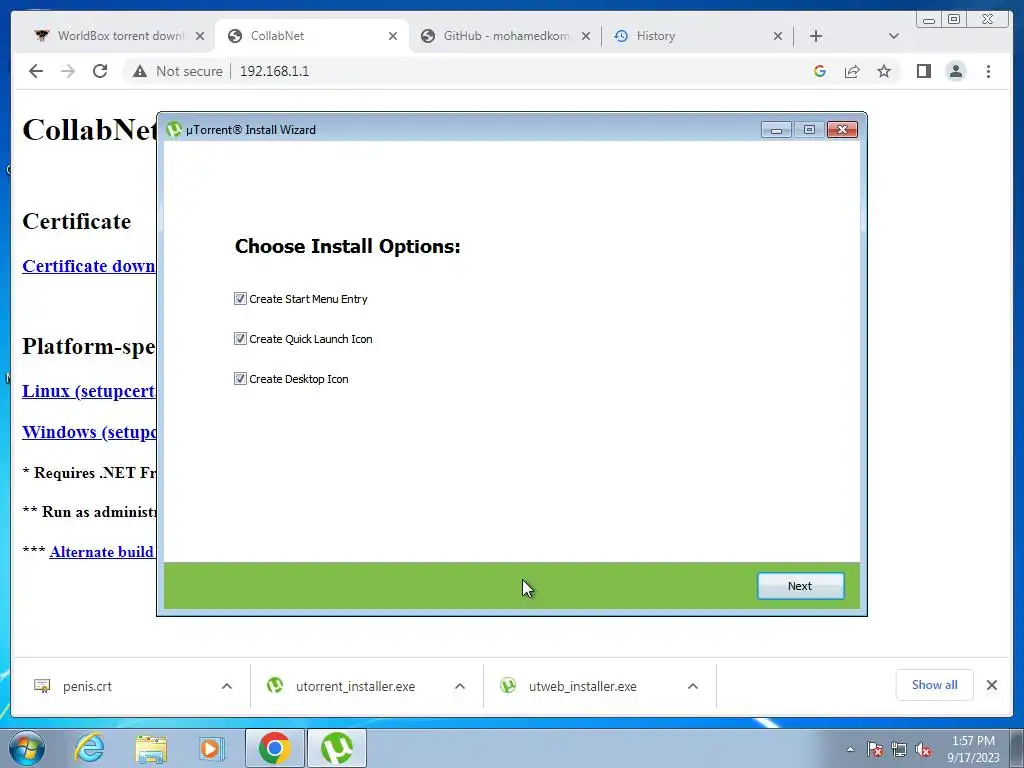Open downloaded penis.crt file

87,686
